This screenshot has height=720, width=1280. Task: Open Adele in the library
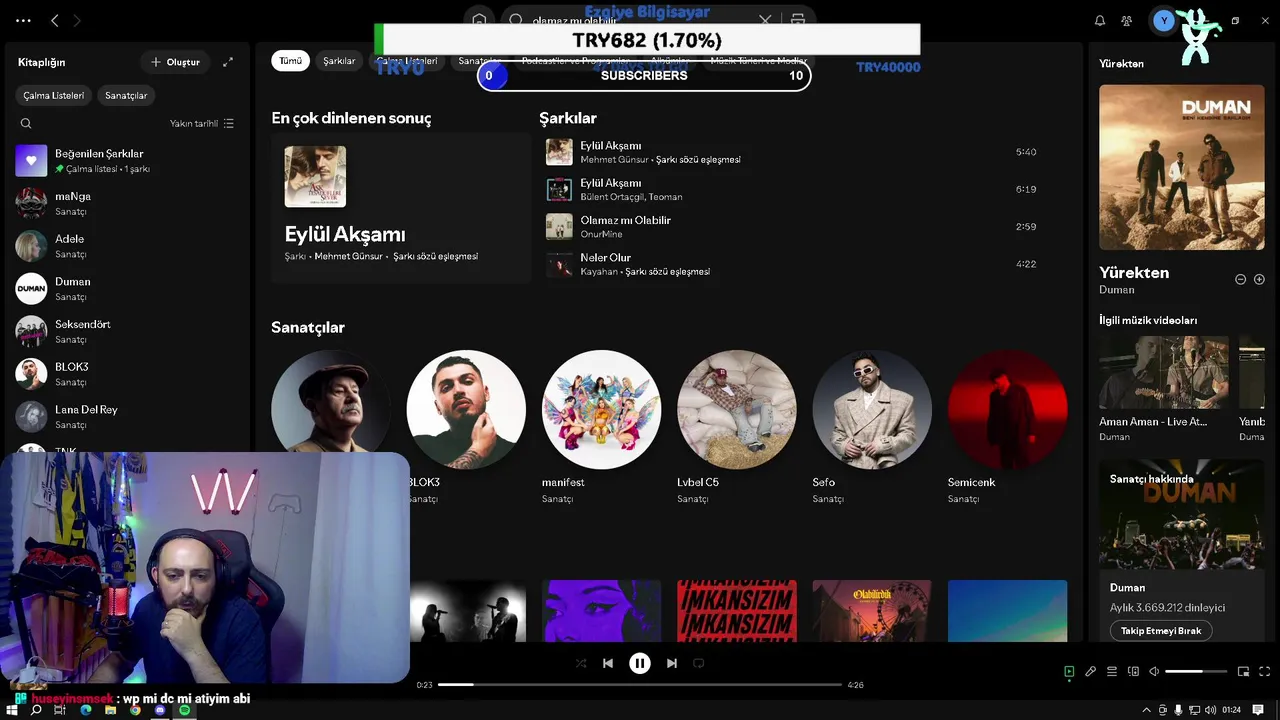pos(125,246)
